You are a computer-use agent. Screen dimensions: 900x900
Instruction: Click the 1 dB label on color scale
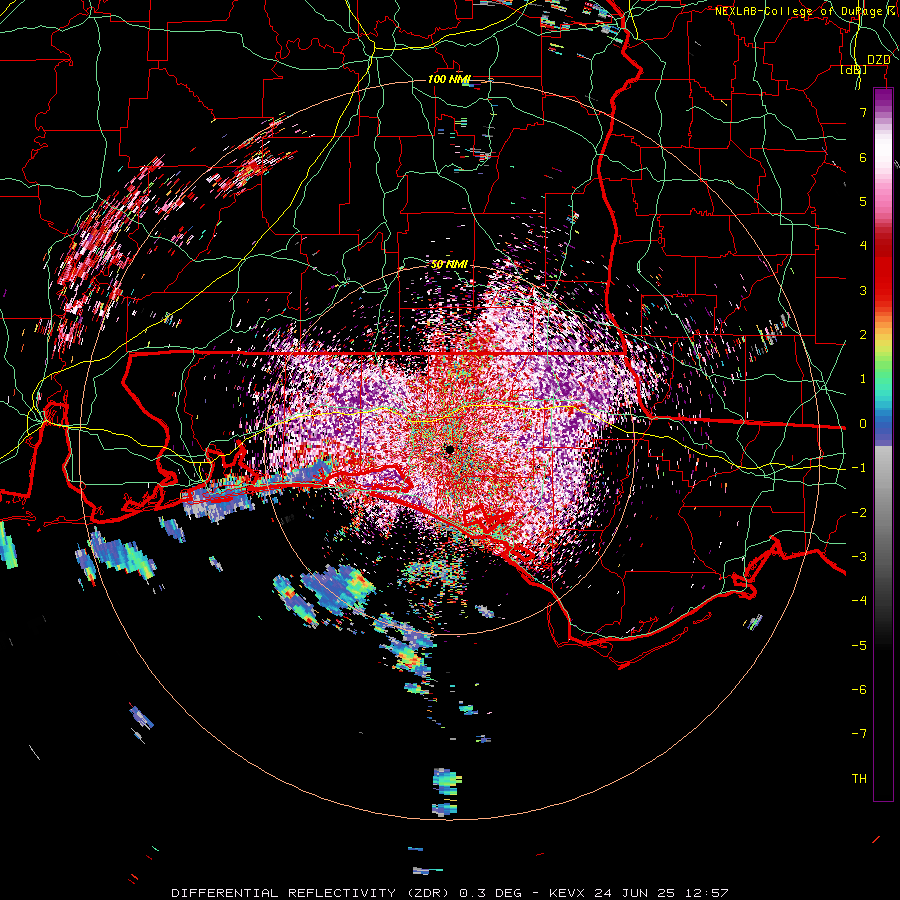coord(863,379)
